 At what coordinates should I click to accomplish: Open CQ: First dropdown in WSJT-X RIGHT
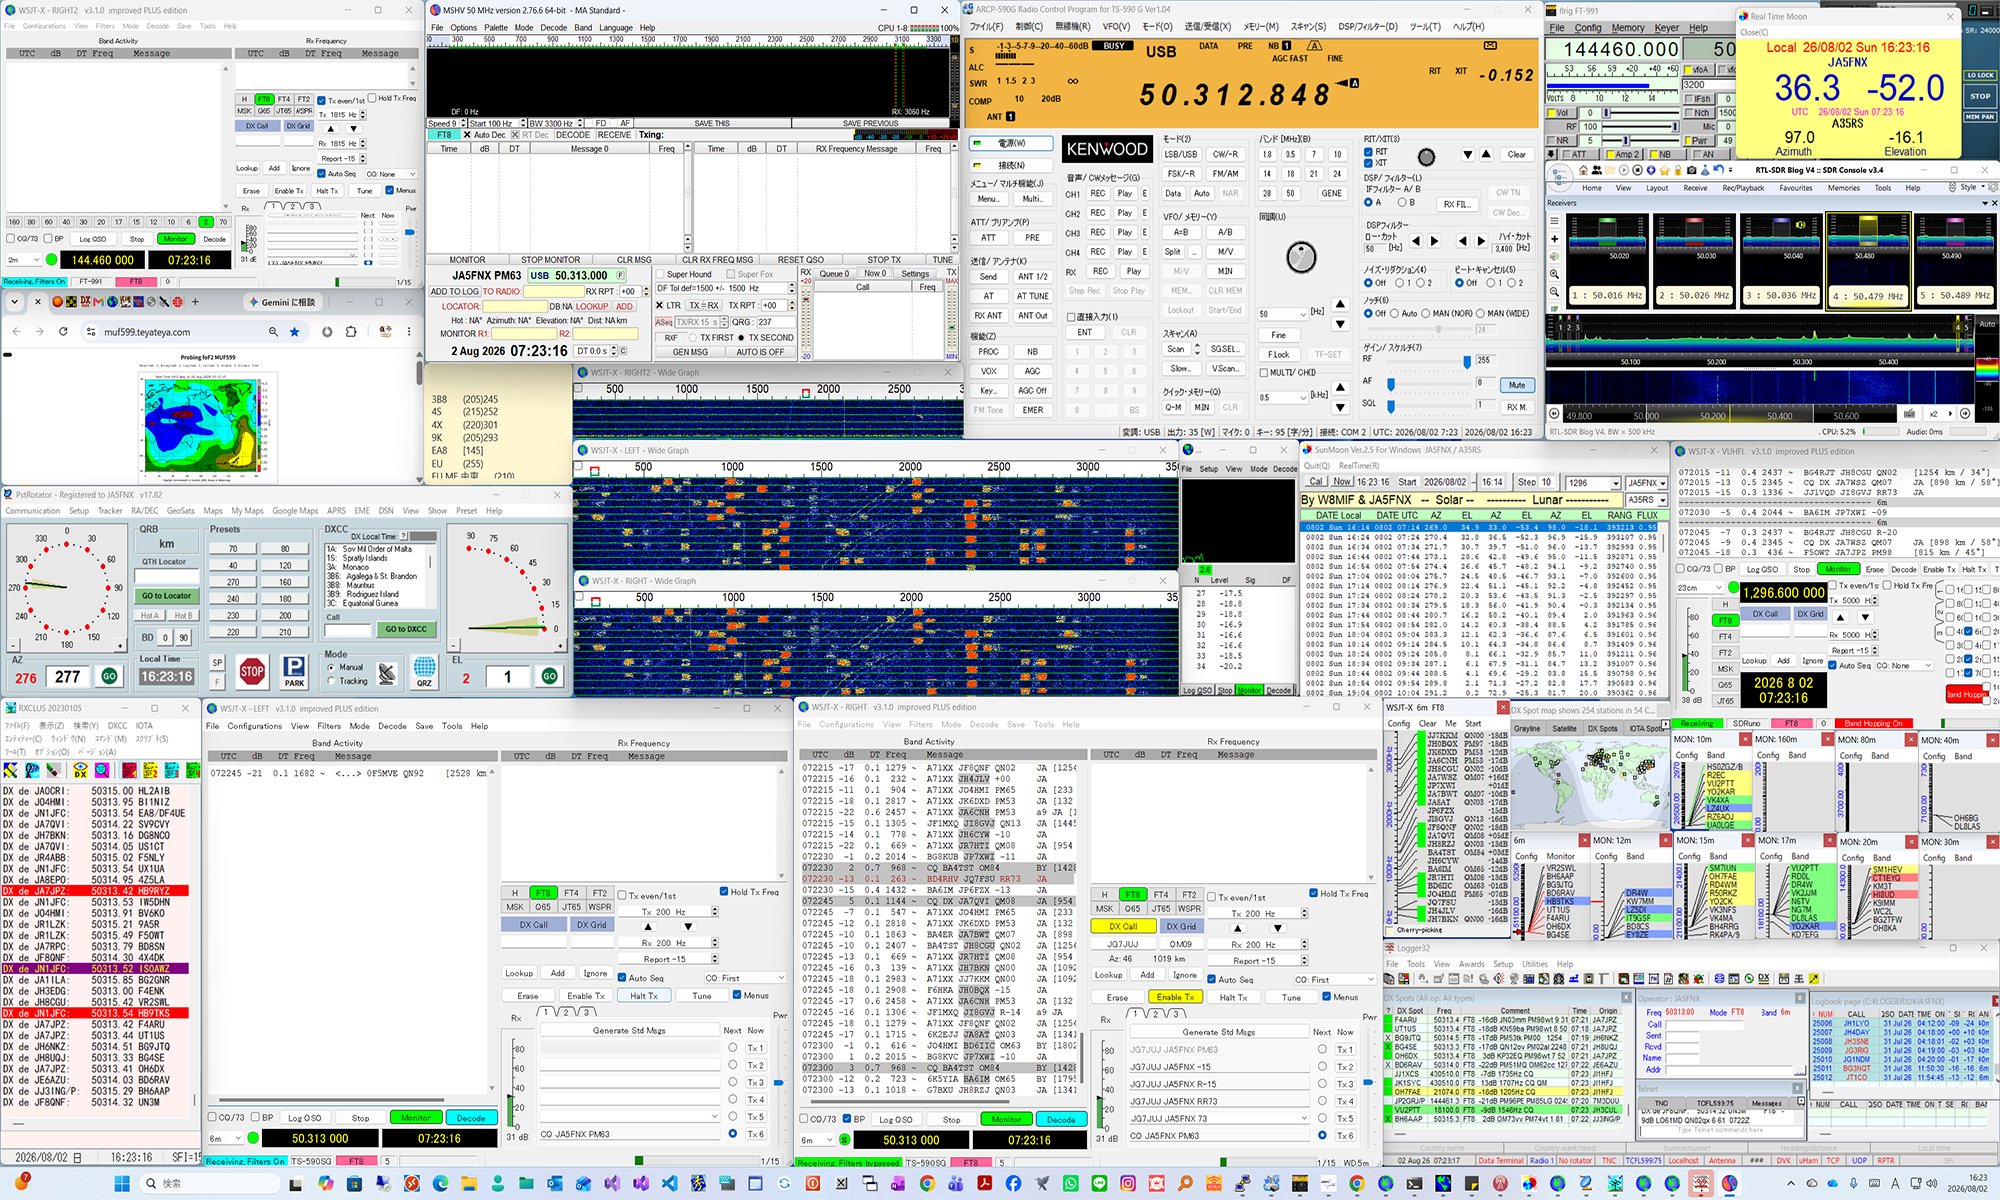(1333, 980)
